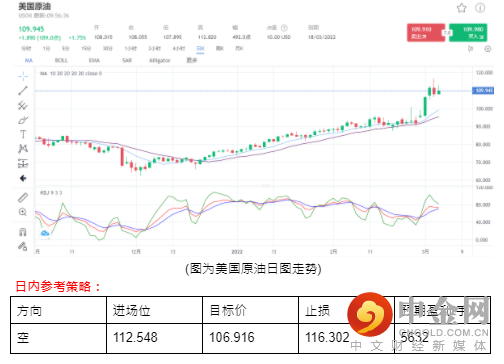Select the BOLL indicator tab
The width and height of the screenshot is (504, 364).
click(61, 60)
